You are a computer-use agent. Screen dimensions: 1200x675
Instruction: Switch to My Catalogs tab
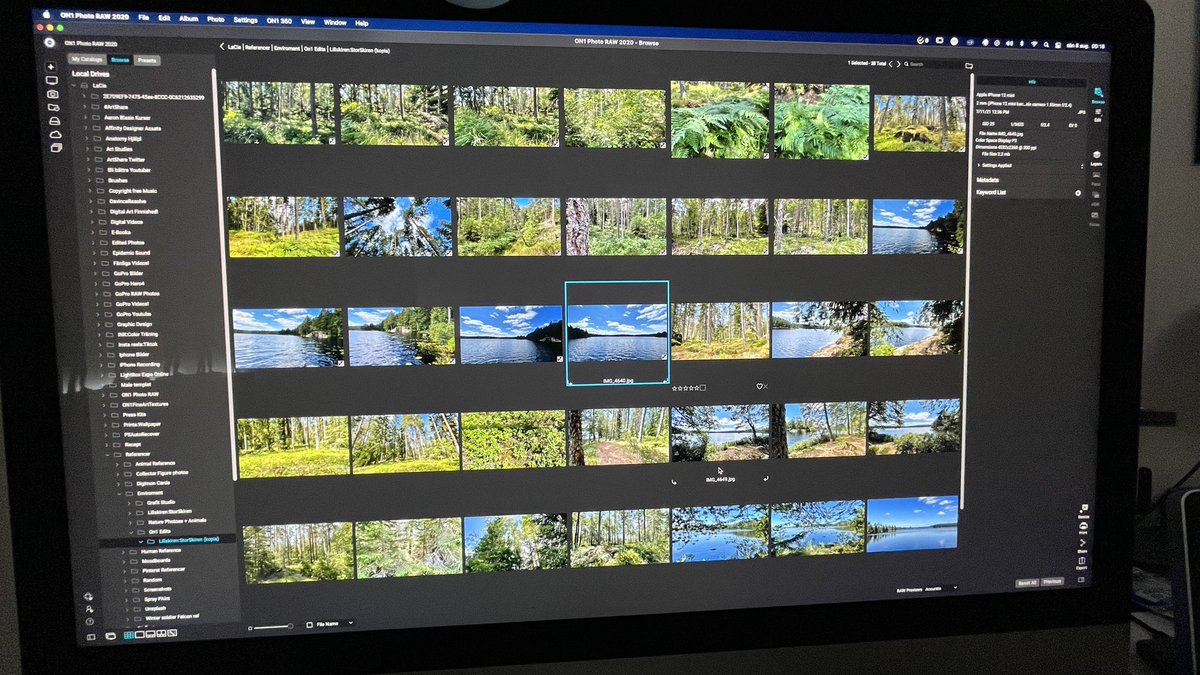click(x=86, y=60)
